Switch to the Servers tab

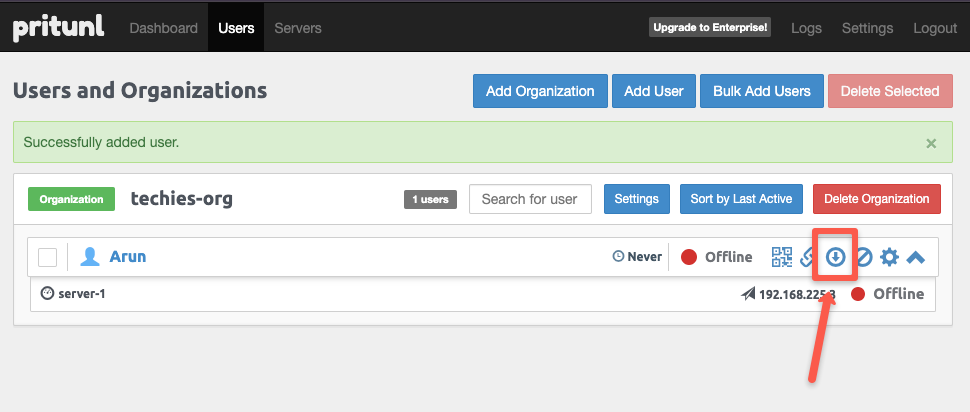click(298, 28)
